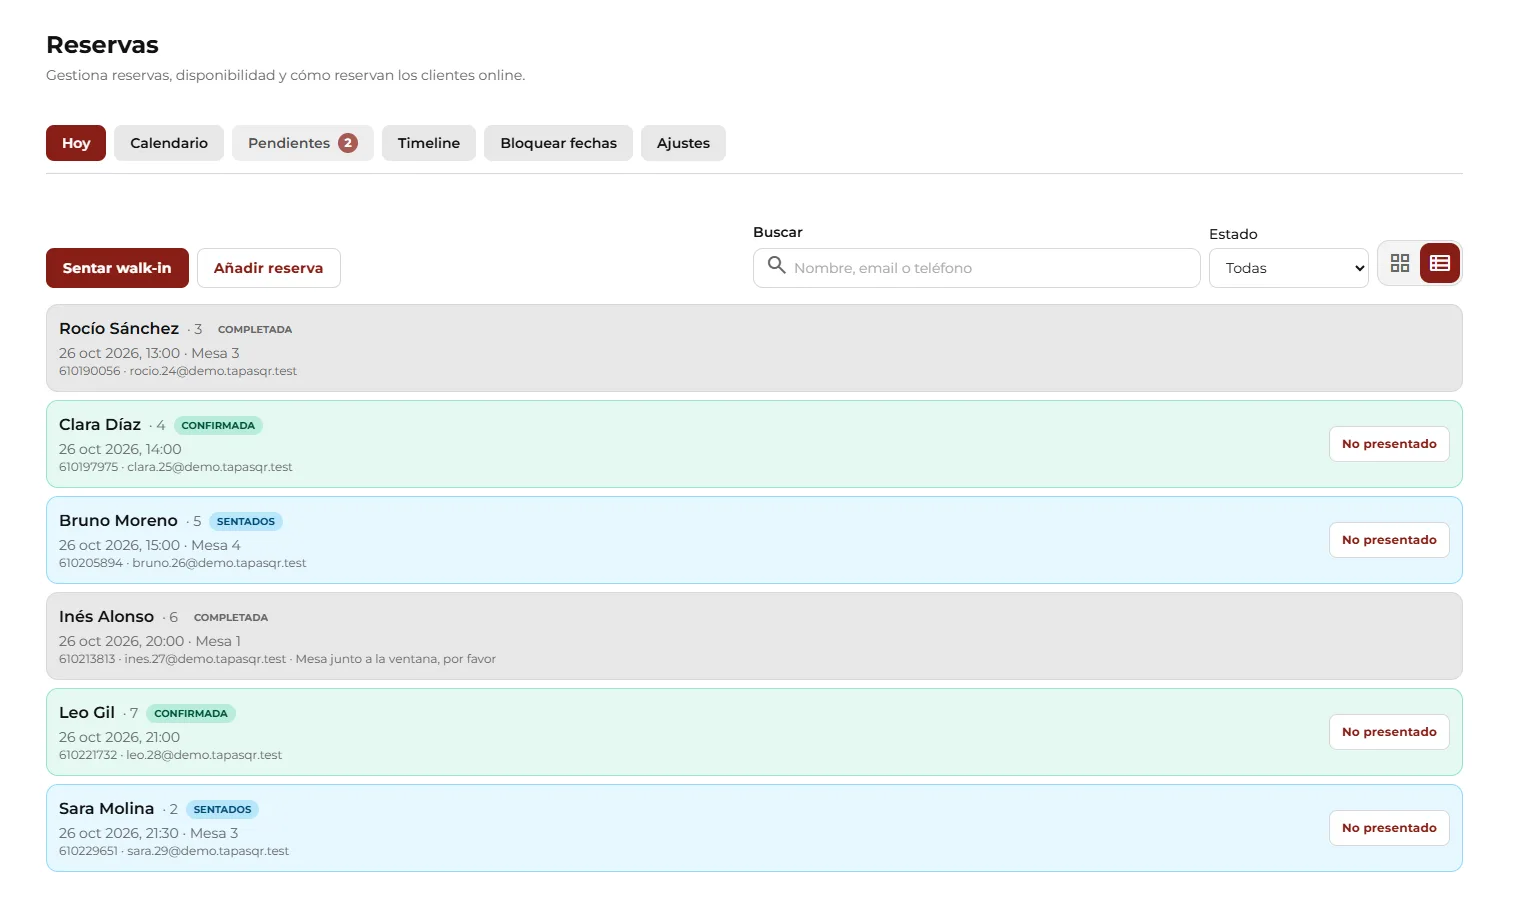Click '26 oct 2026, 14:00' on Clara Díaz row
The width and height of the screenshot is (1522, 912).
pos(120,449)
